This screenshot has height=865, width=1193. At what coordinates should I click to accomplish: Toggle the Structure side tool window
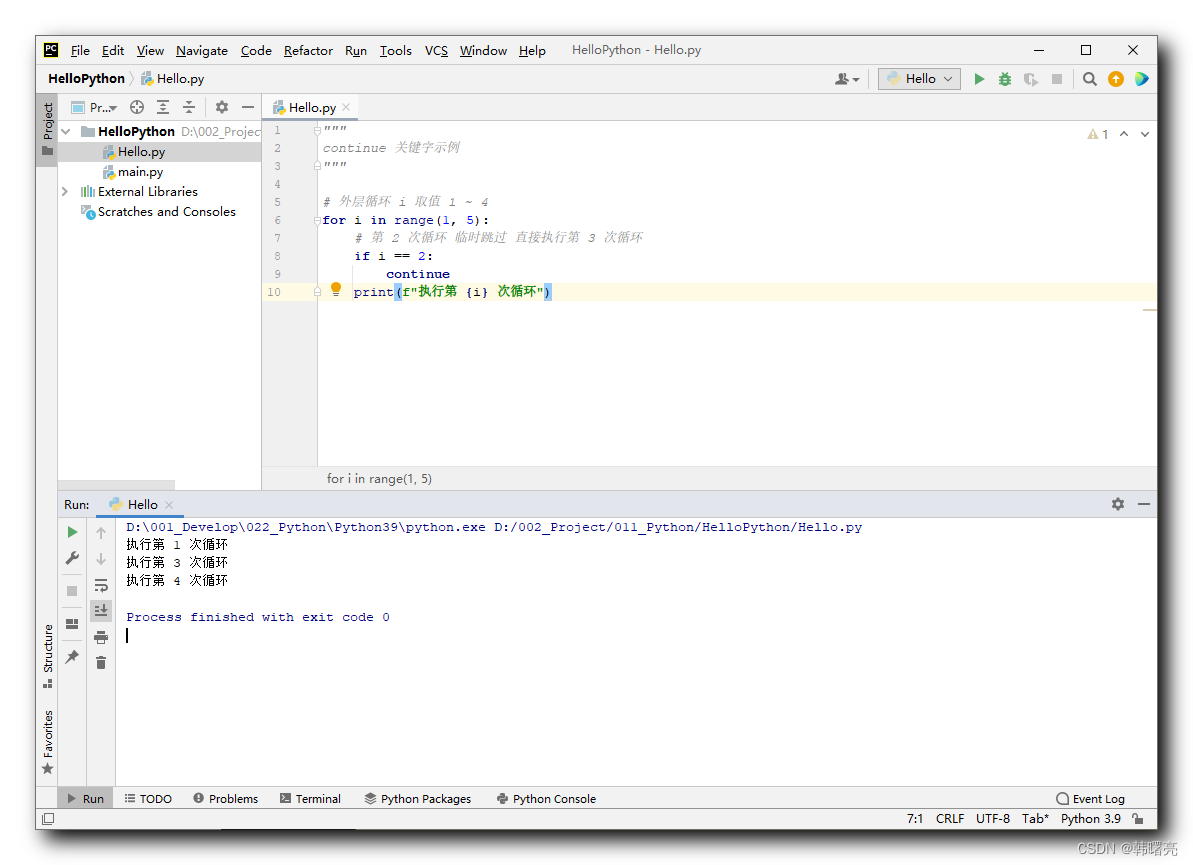coord(47,656)
